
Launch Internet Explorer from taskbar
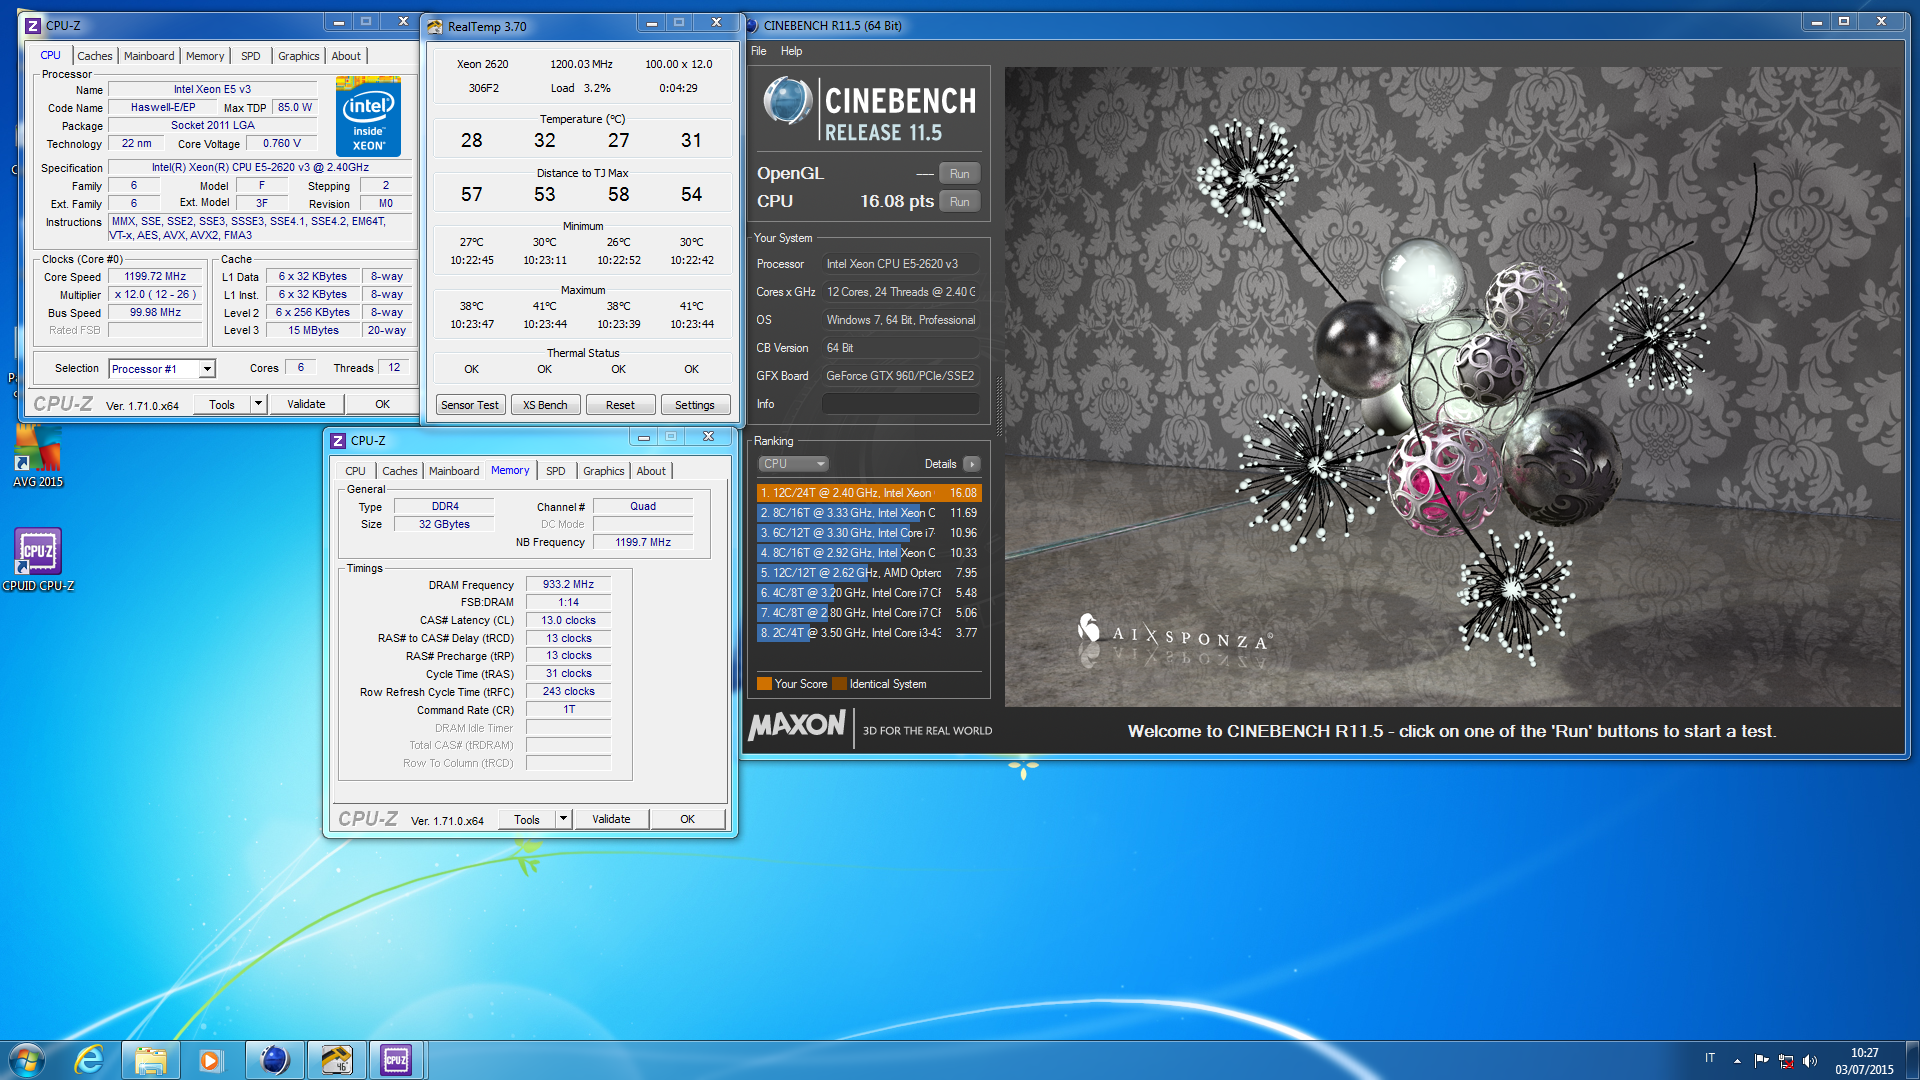89,1060
